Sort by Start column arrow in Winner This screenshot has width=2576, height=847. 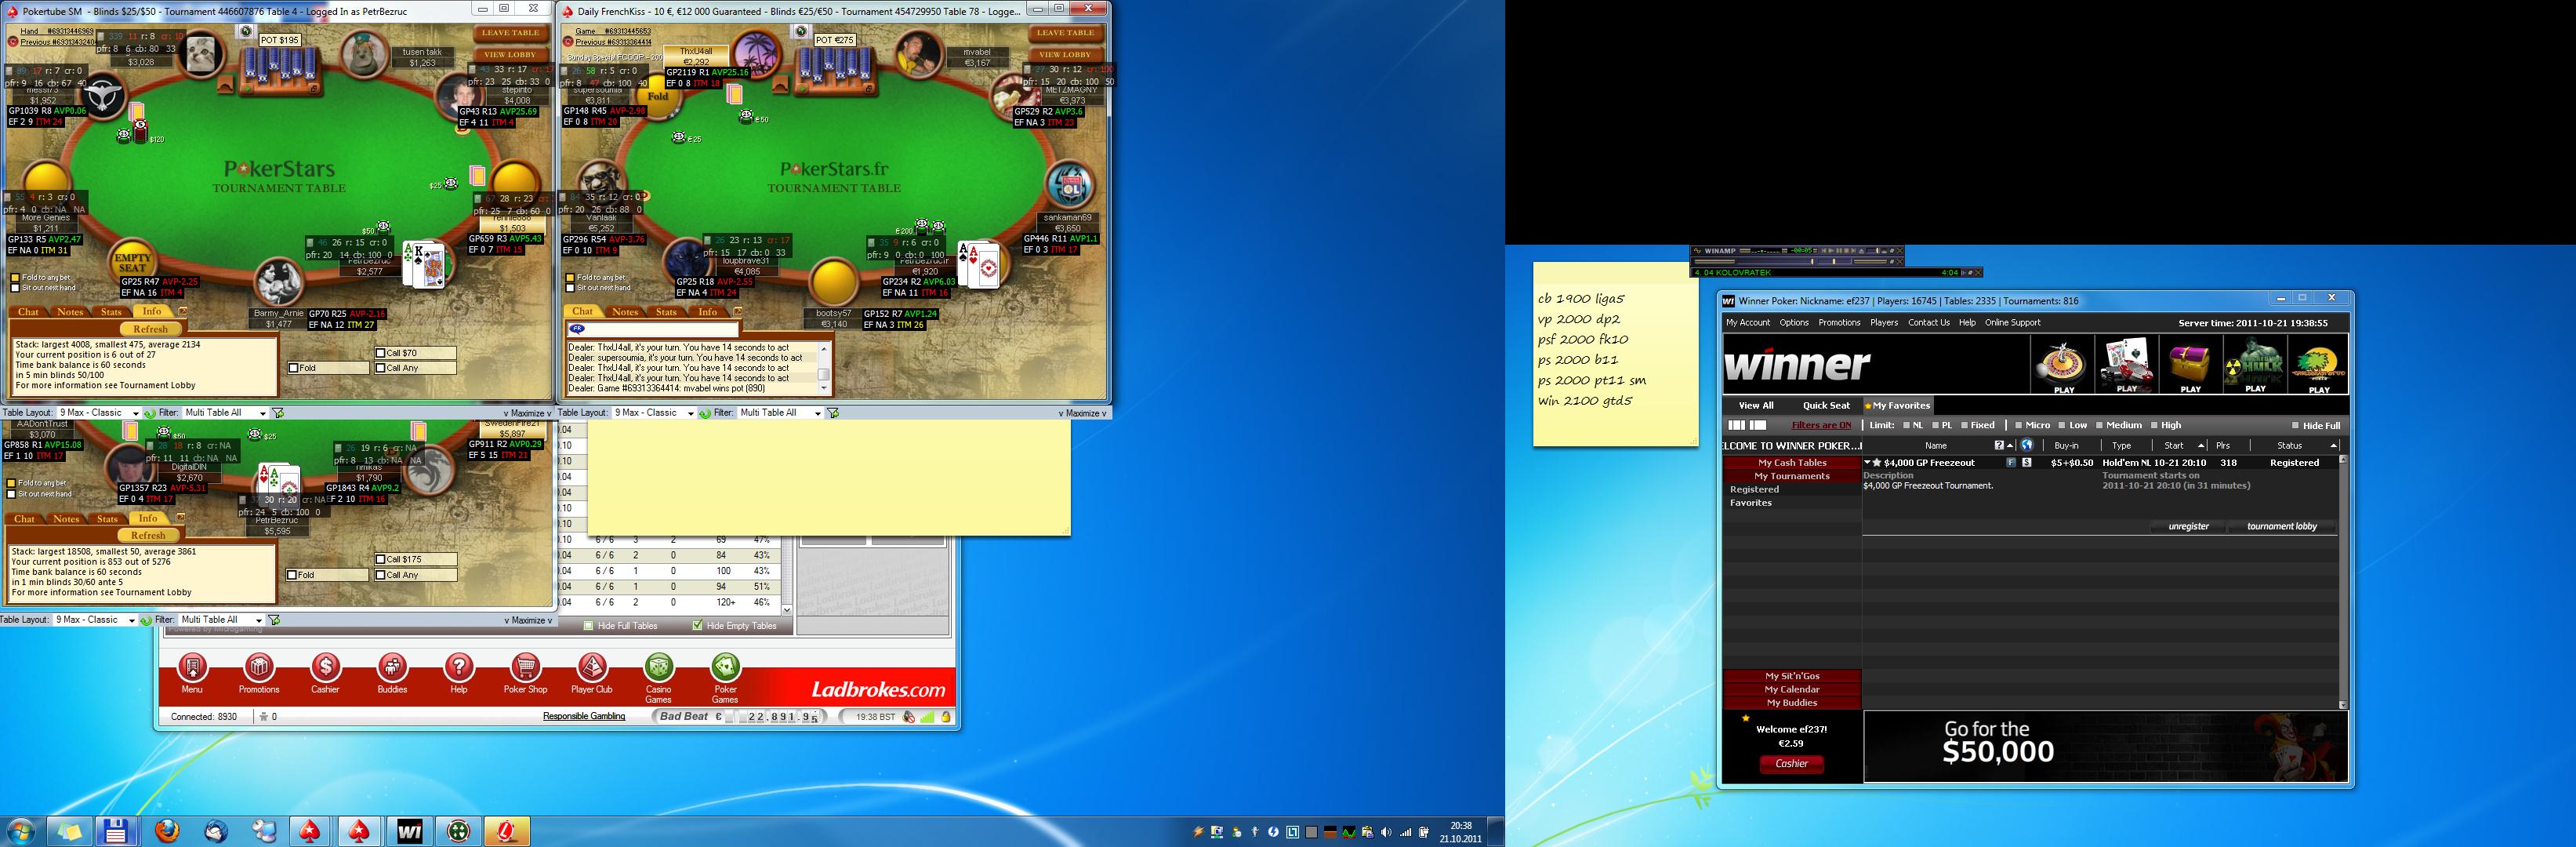[x=2201, y=446]
